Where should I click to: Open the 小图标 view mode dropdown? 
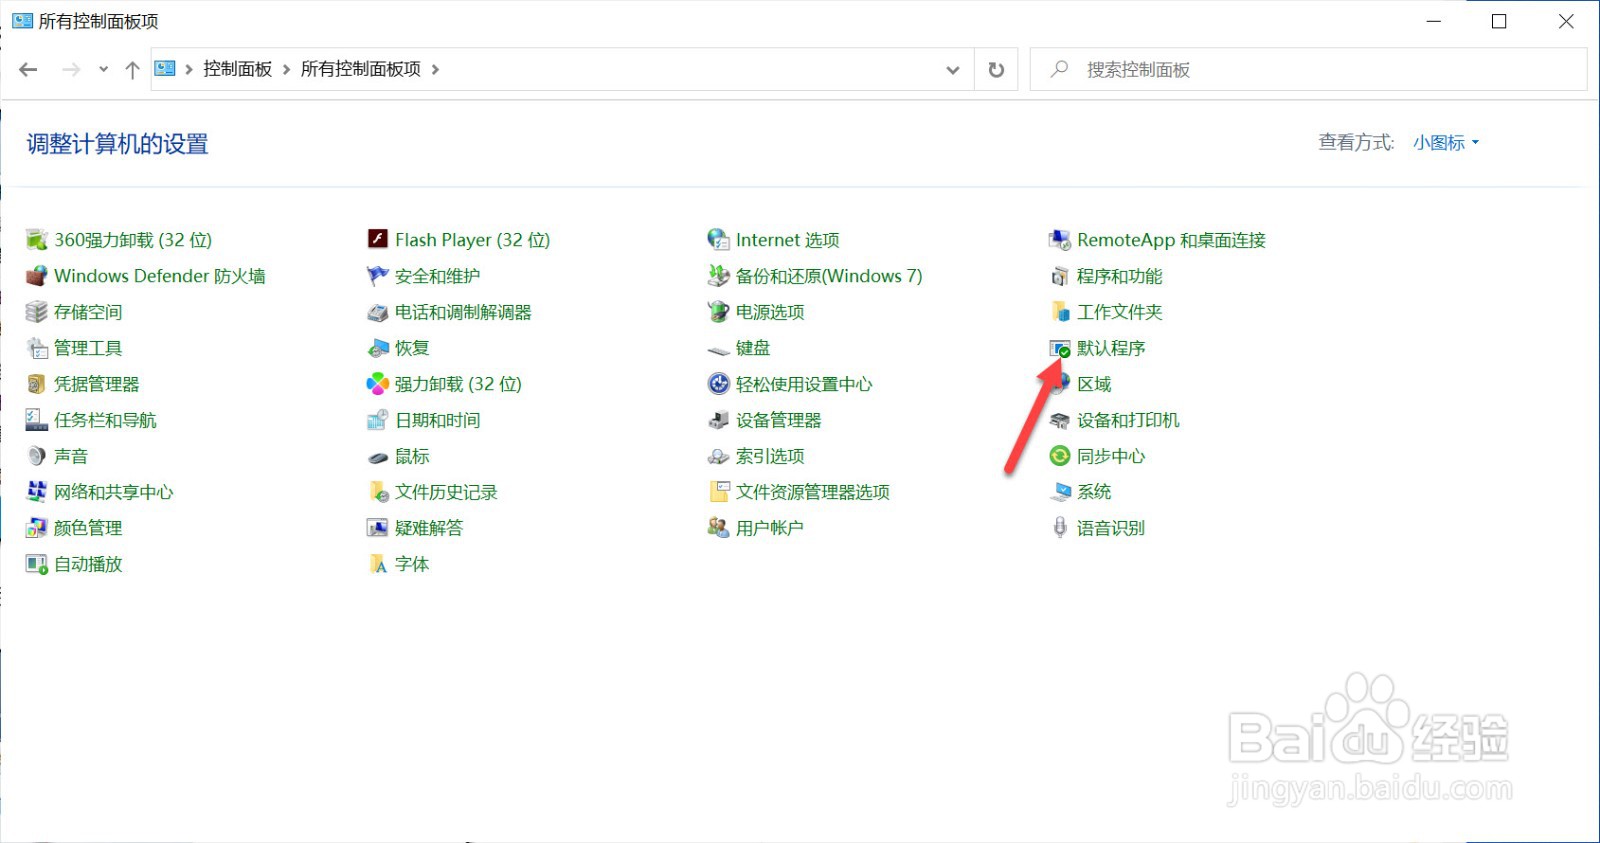[x=1446, y=143]
